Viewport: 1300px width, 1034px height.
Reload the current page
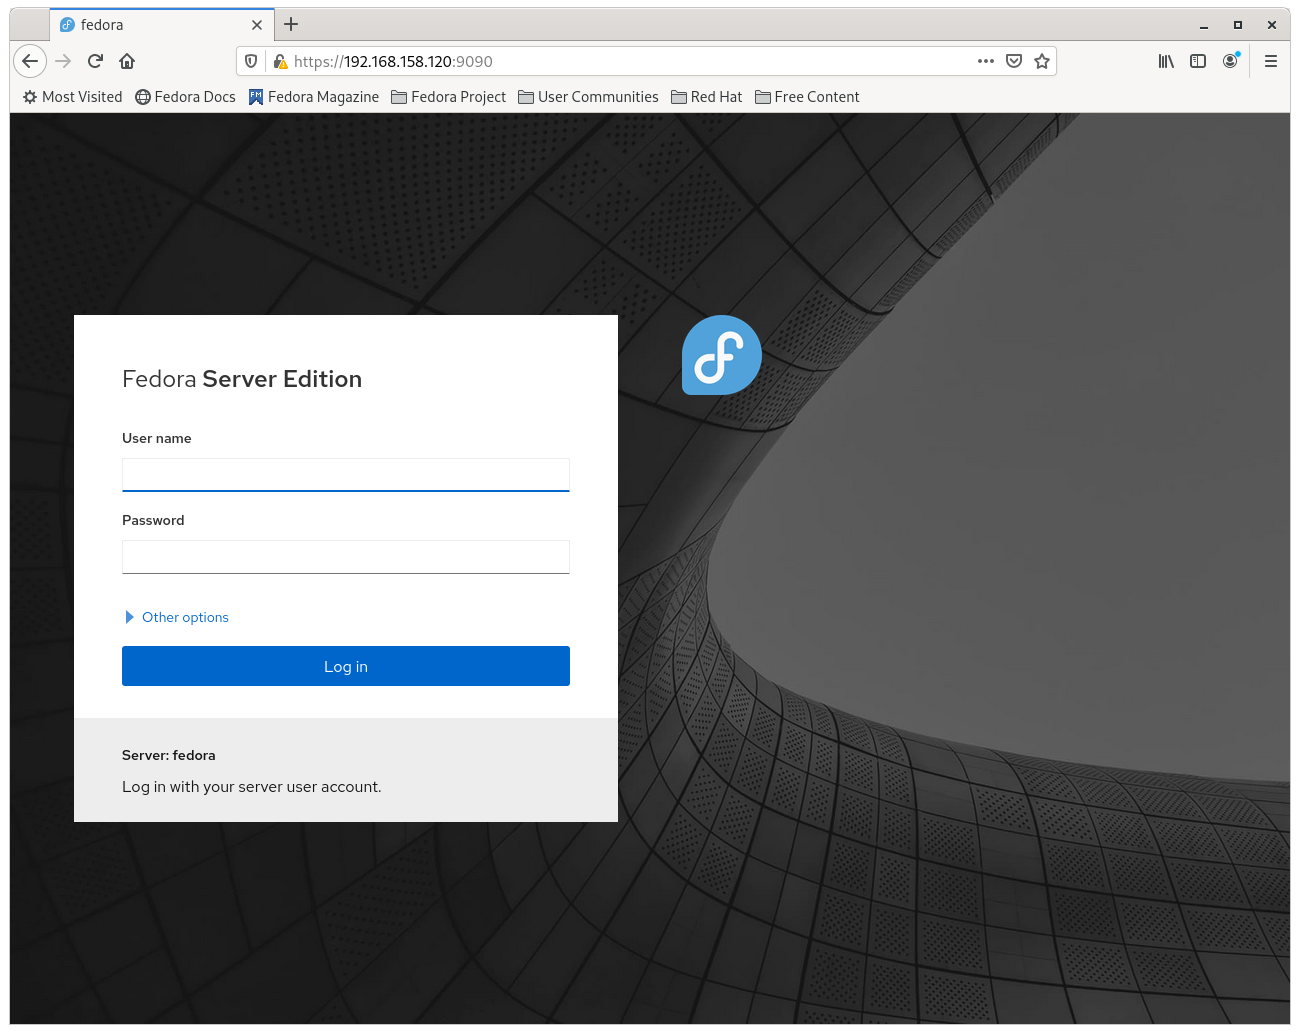pyautogui.click(x=95, y=61)
